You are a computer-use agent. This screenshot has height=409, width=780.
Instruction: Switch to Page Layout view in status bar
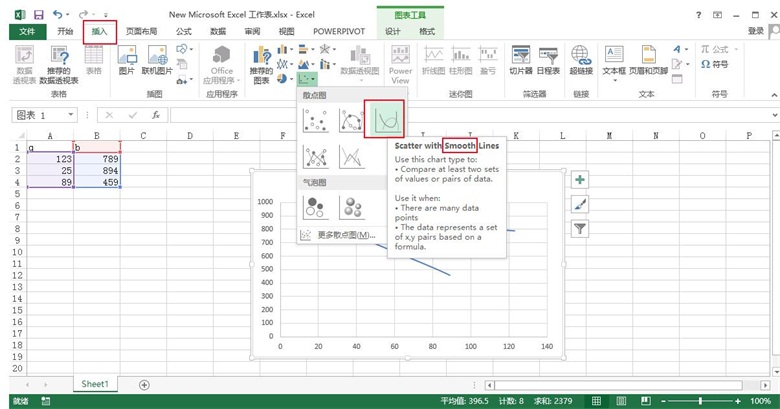[621, 401]
